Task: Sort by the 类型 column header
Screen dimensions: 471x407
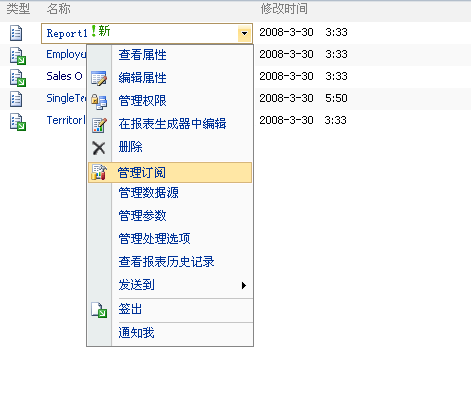Action: point(18,9)
